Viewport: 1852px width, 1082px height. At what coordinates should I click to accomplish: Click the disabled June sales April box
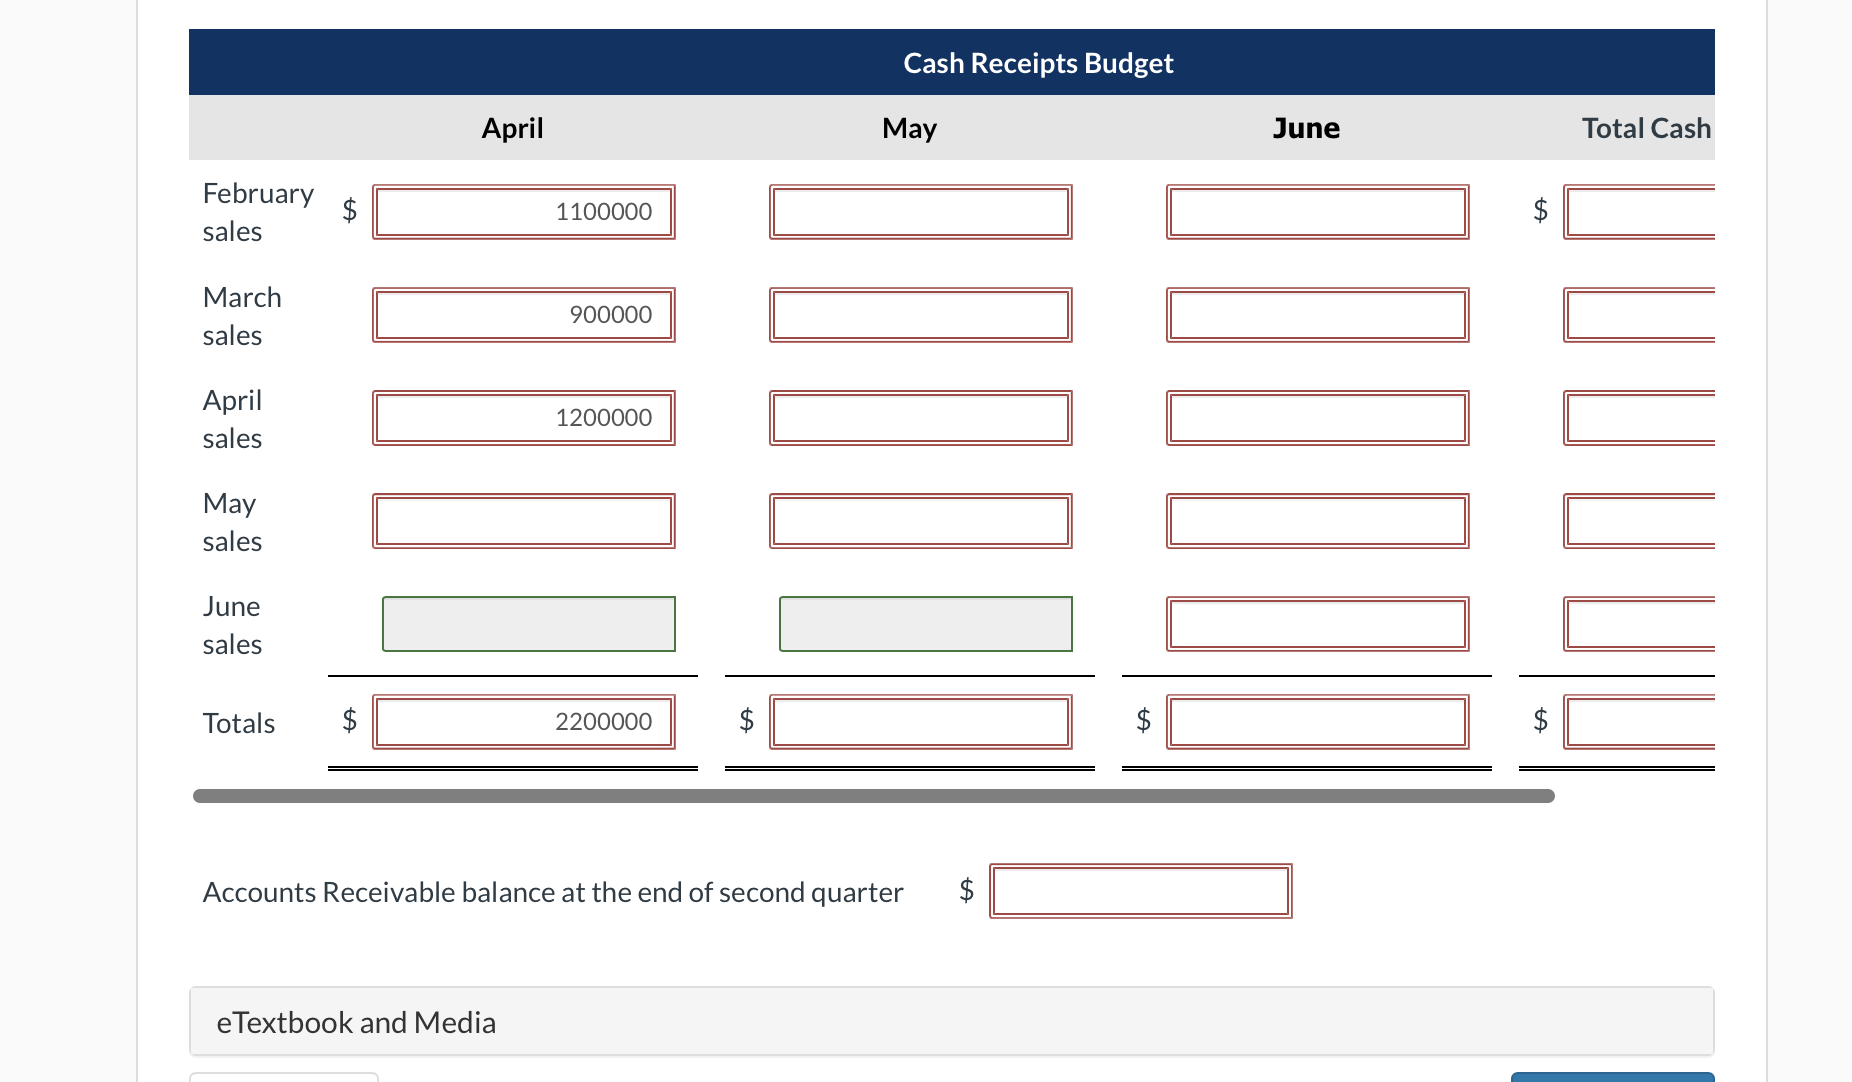coord(529,624)
